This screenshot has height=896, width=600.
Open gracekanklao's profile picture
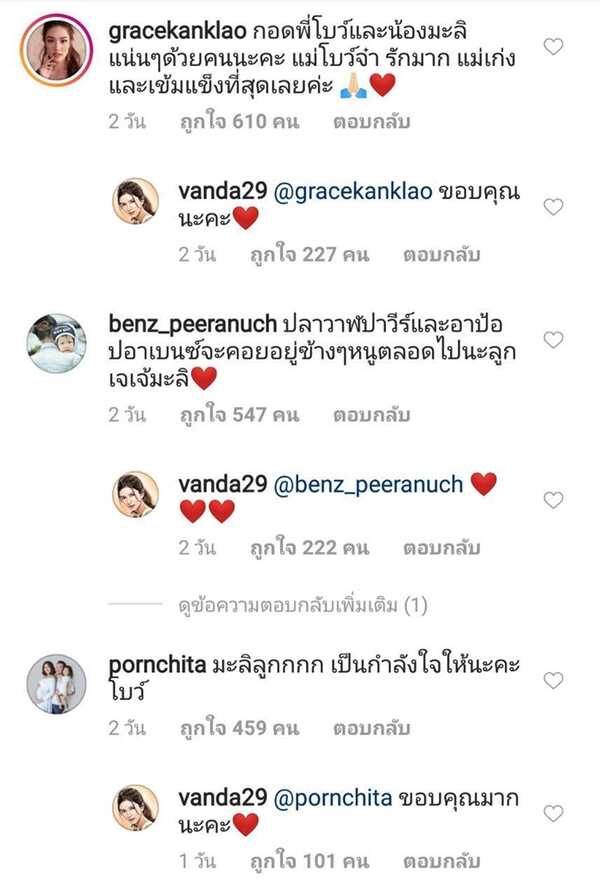click(x=56, y=50)
